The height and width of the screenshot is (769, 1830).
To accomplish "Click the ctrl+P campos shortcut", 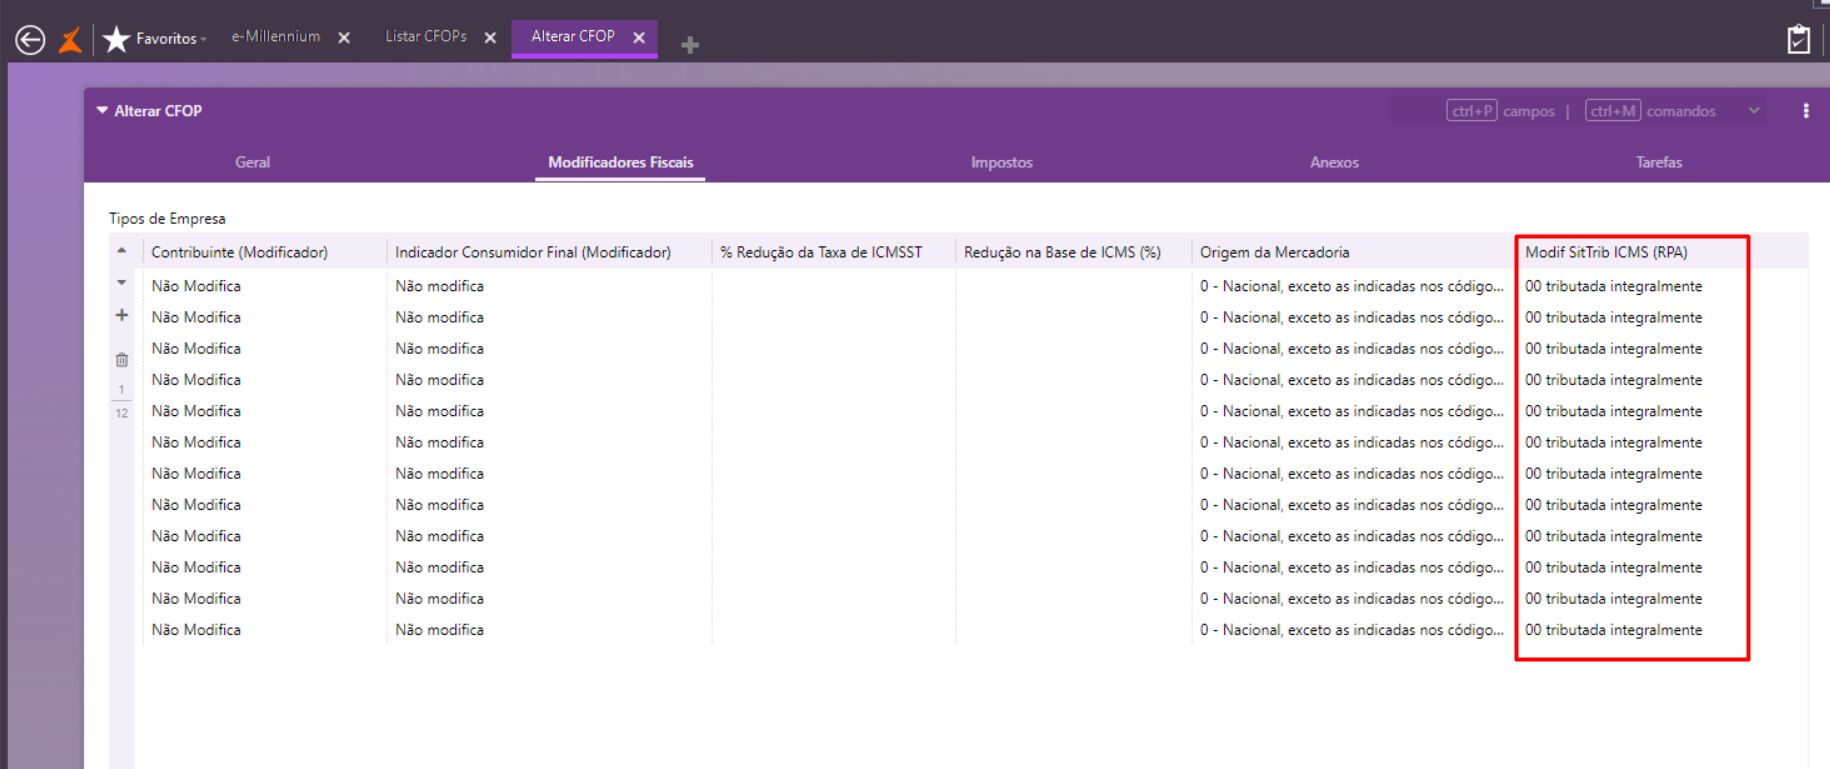I will click(1500, 111).
